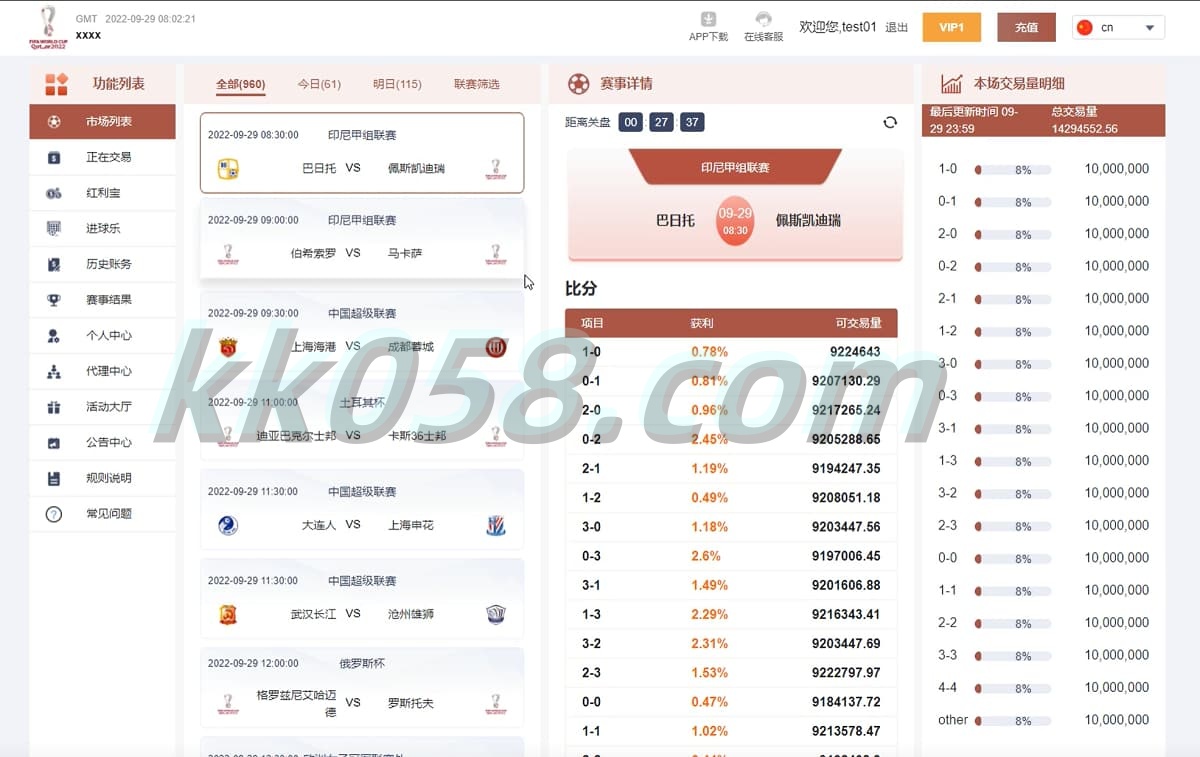
Task: Click the 功能列表 header blocks icon
Action: pyautogui.click(x=56, y=84)
